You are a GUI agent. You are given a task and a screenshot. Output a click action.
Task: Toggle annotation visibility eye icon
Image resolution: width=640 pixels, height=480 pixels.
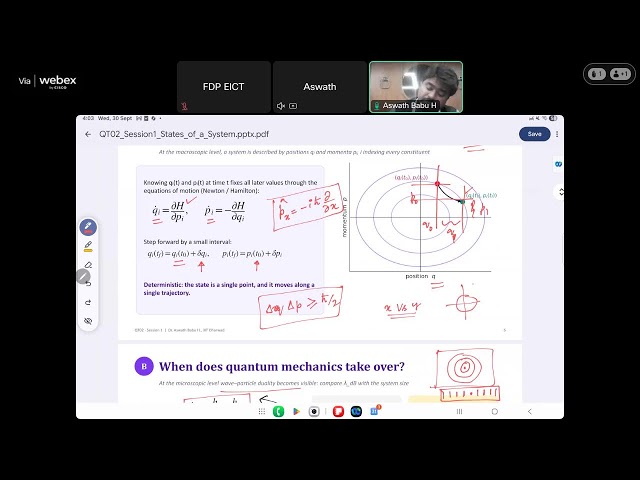click(x=88, y=321)
